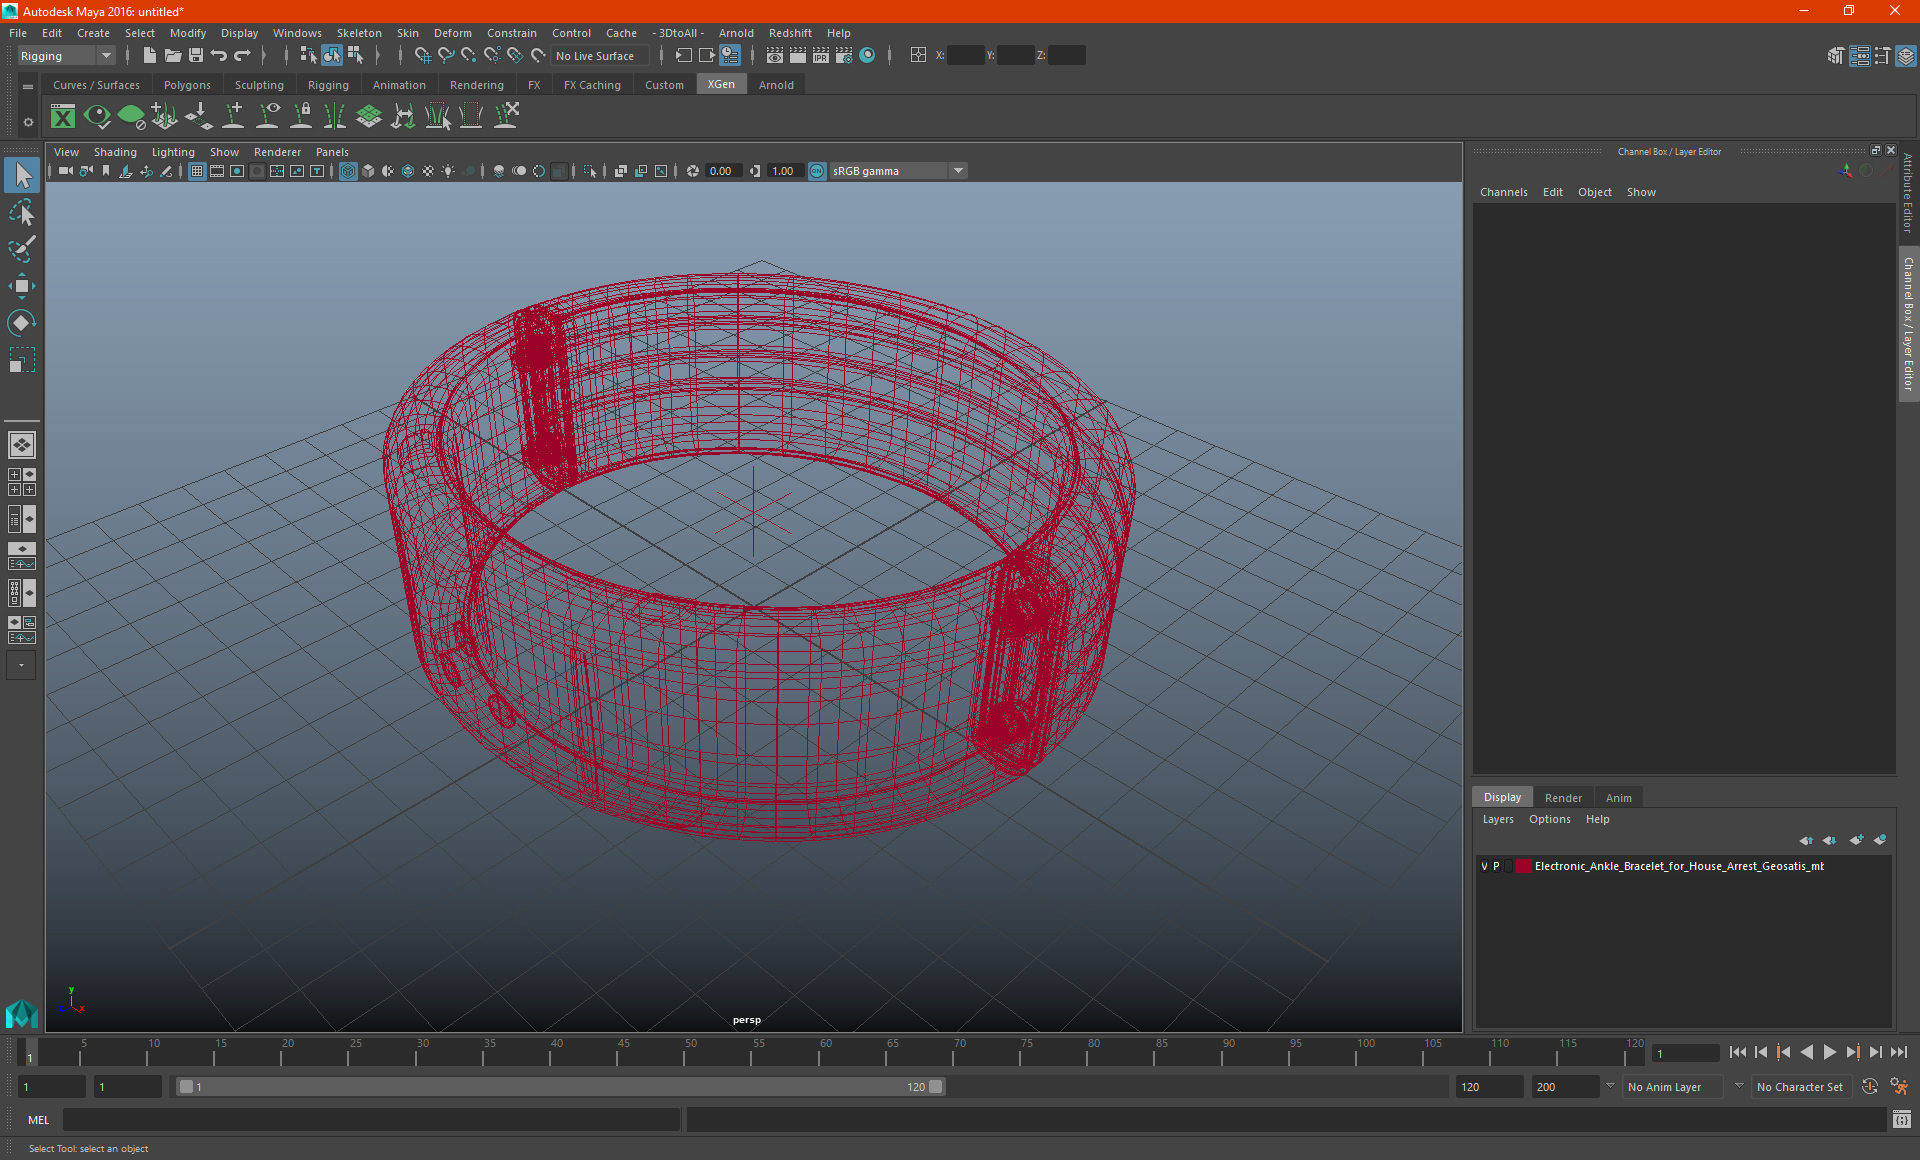The image size is (1920, 1160).
Task: Open the Layers menu in Layer Editor
Action: click(x=1498, y=819)
